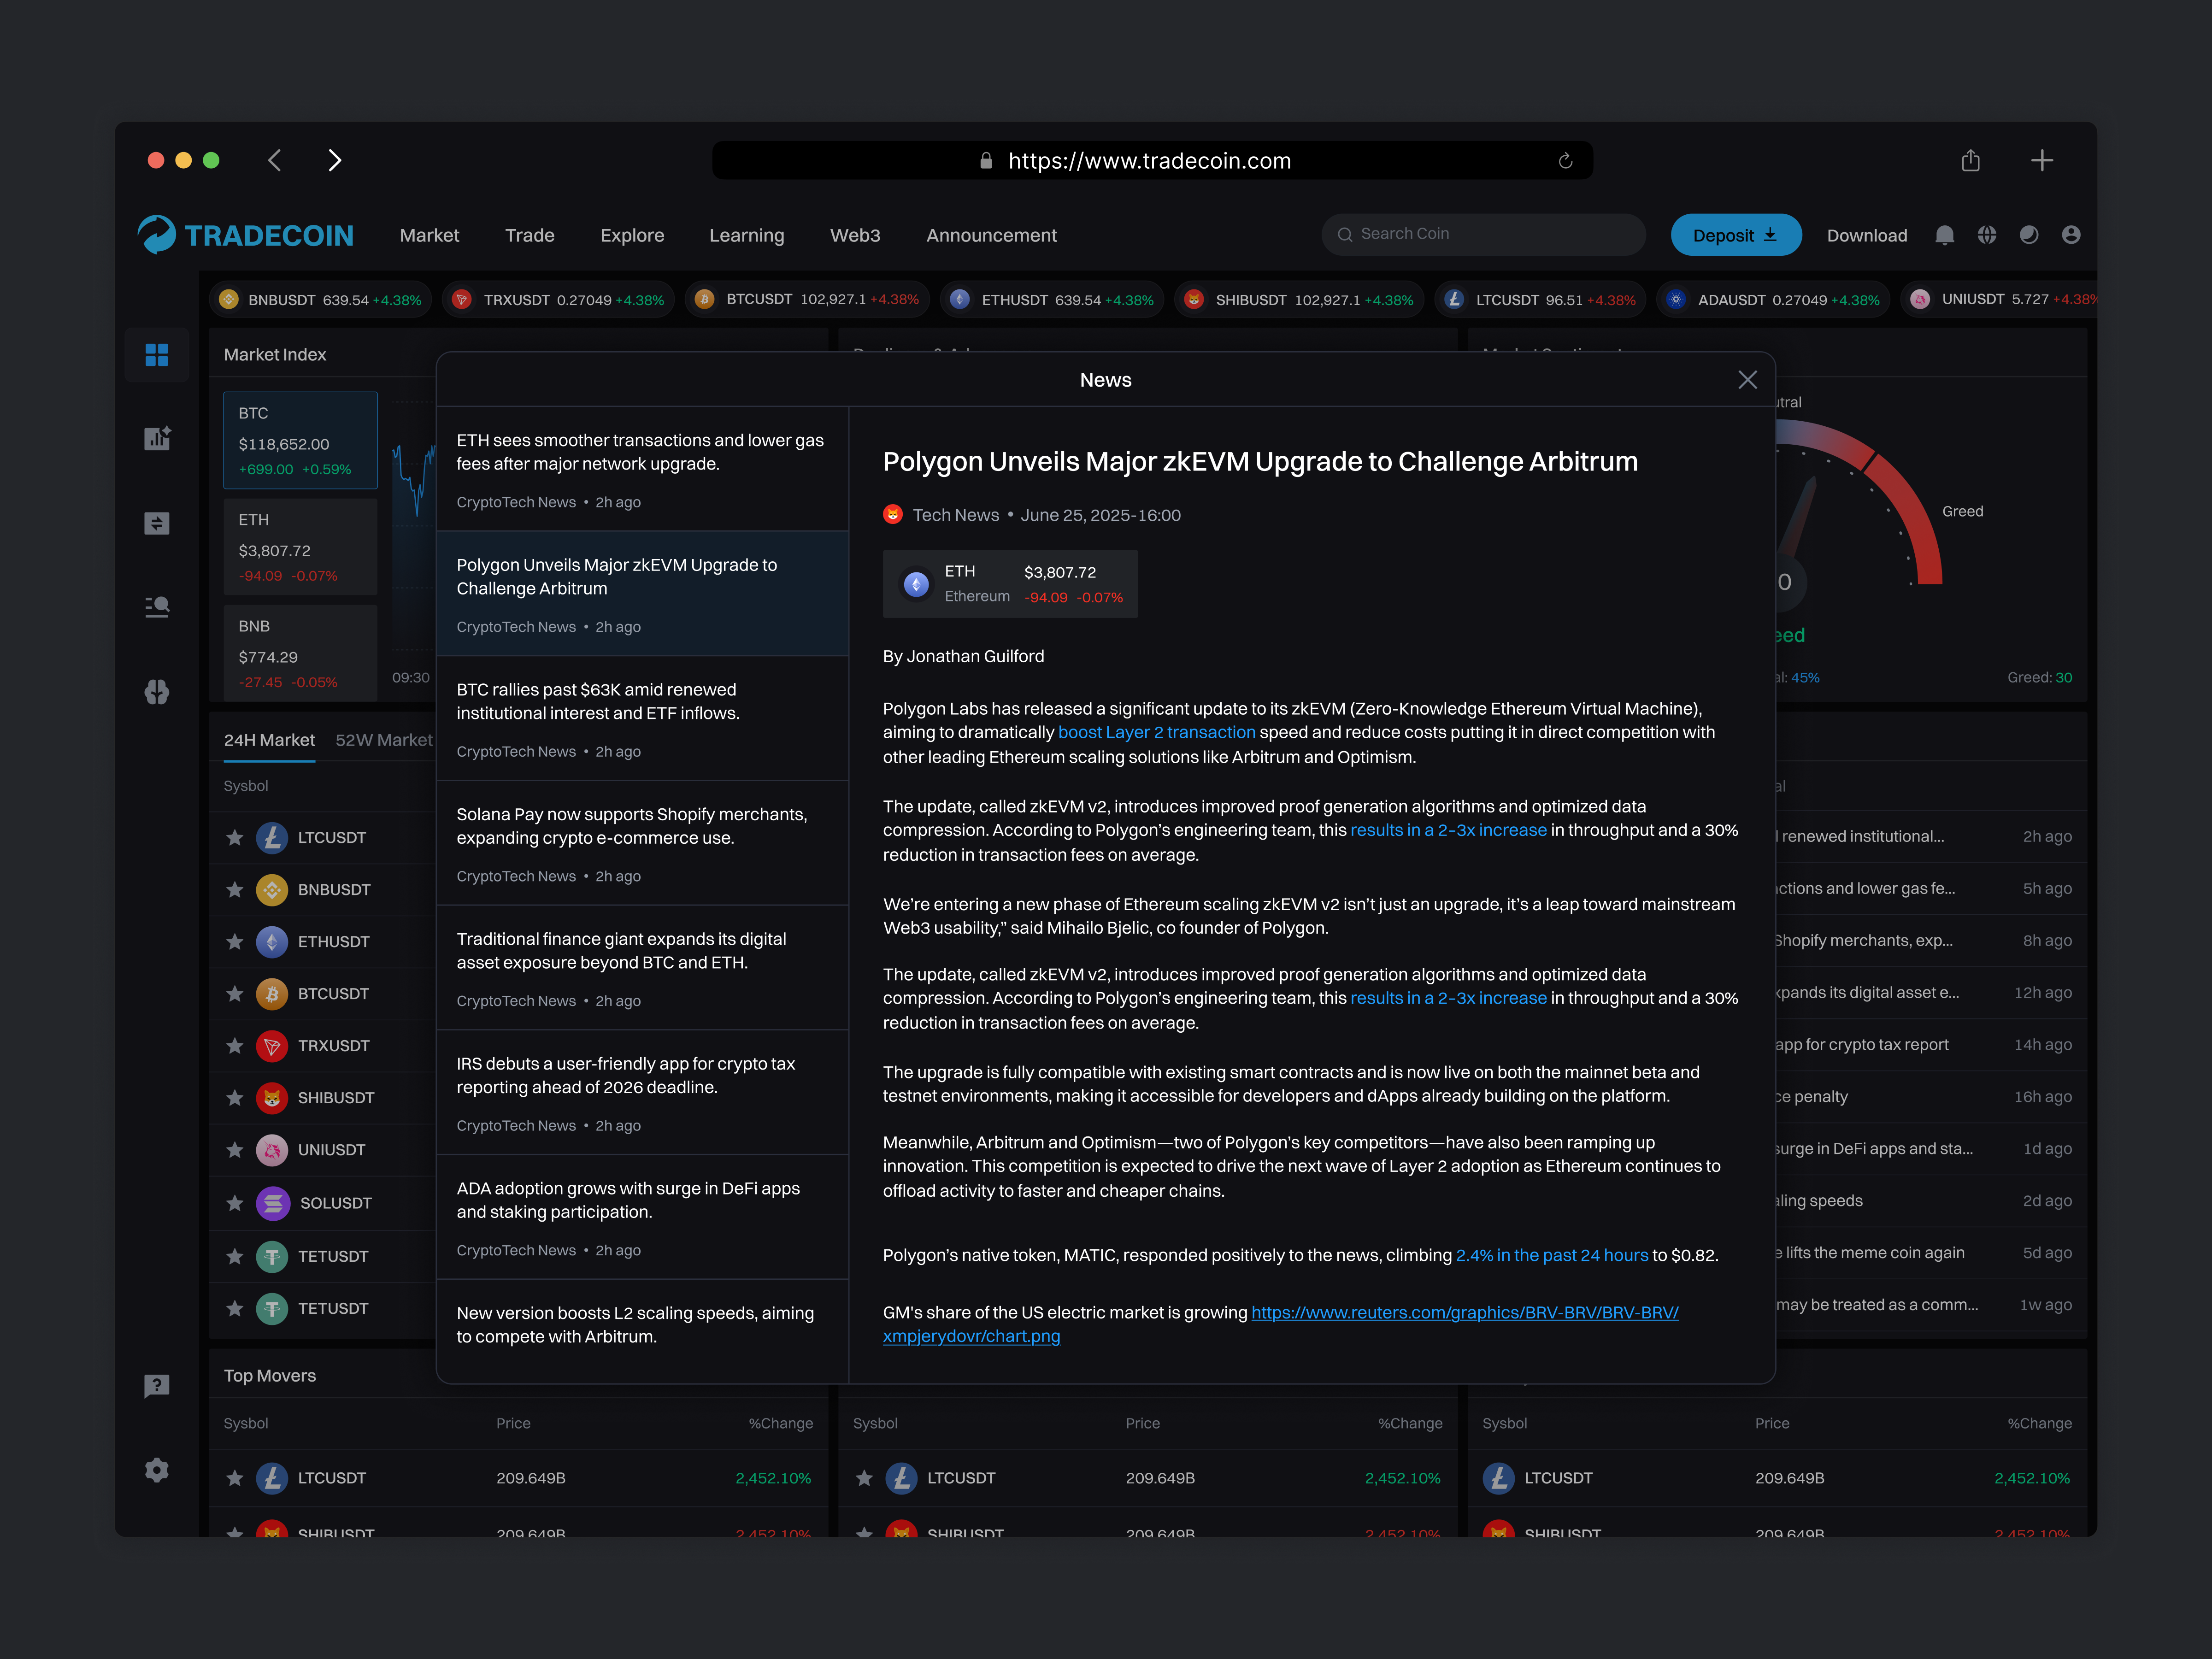Star the SOLUSDT market row
2212x1659 pixels.
(x=235, y=1203)
